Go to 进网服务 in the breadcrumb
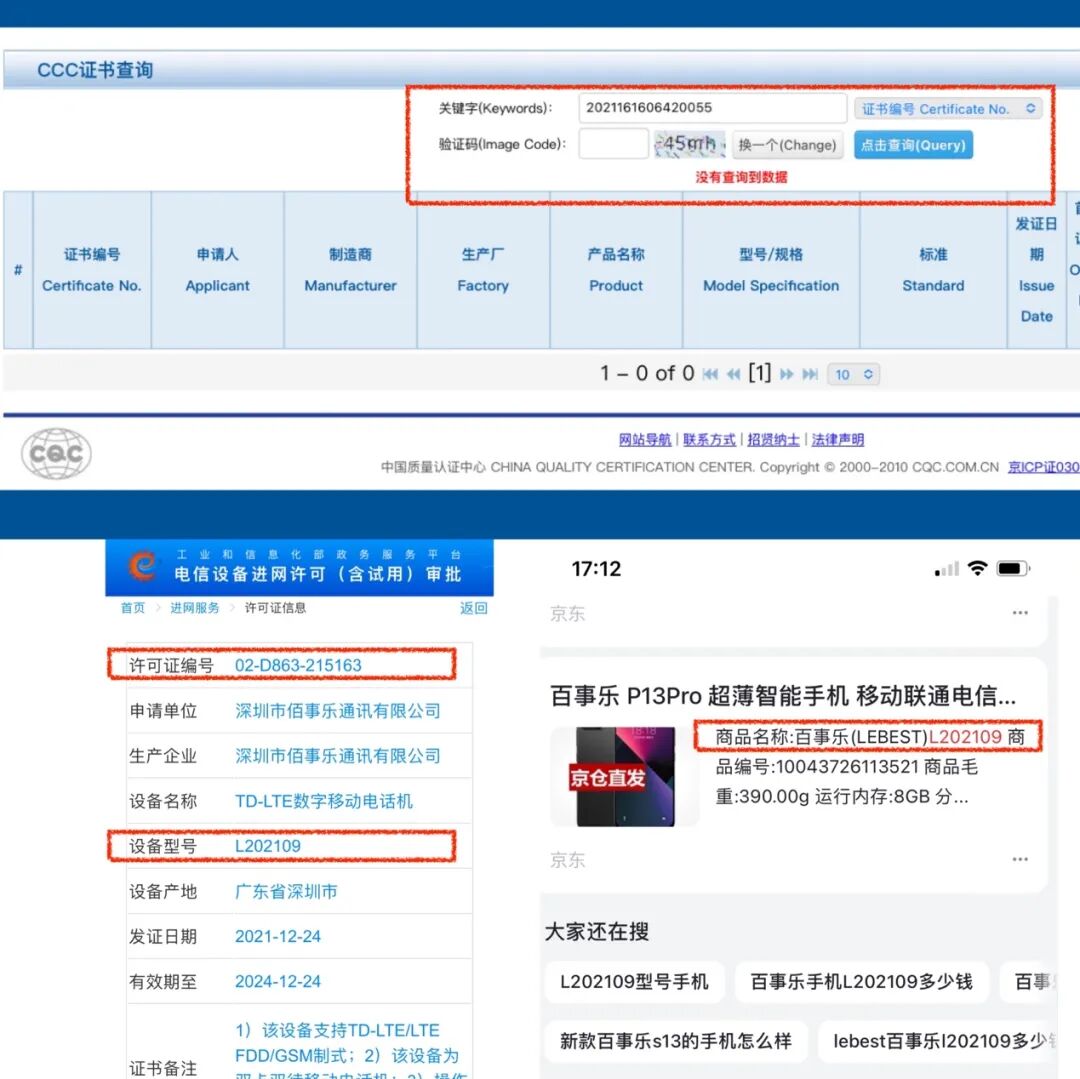Image resolution: width=1080 pixels, height=1079 pixels. click(x=195, y=607)
